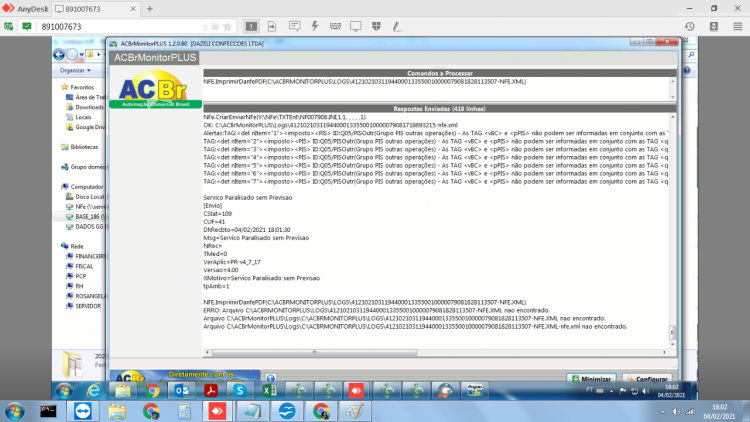Select Rede in Explorer sidebar
This screenshot has width=750, height=422.
tap(77, 246)
